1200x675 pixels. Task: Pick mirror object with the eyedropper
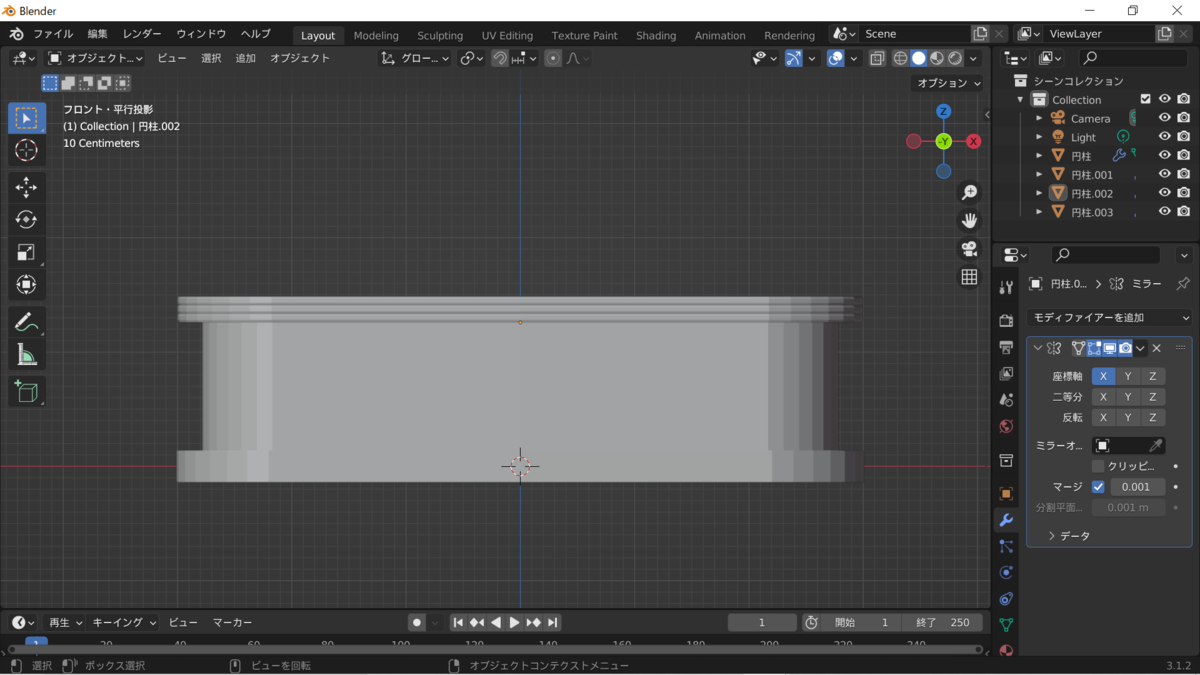1155,446
